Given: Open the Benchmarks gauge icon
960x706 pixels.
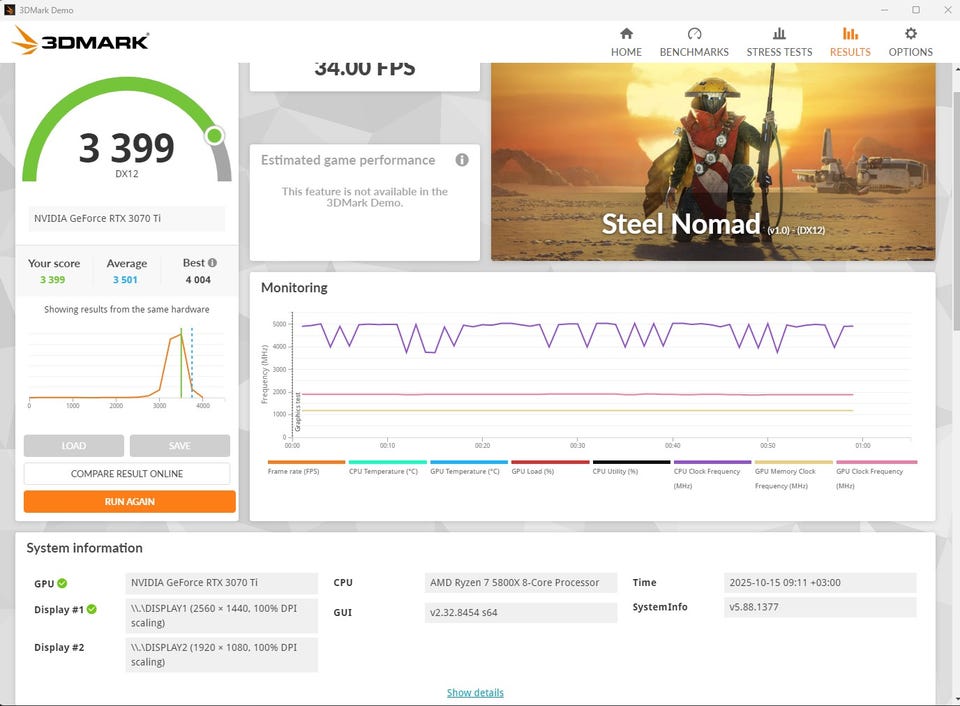Looking at the screenshot, I should pyautogui.click(x=694, y=33).
